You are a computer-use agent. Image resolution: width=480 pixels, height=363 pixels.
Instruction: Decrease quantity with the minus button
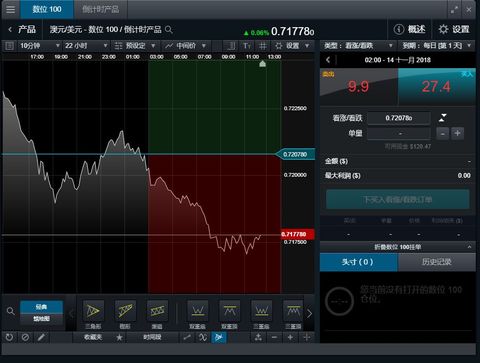[x=443, y=134]
